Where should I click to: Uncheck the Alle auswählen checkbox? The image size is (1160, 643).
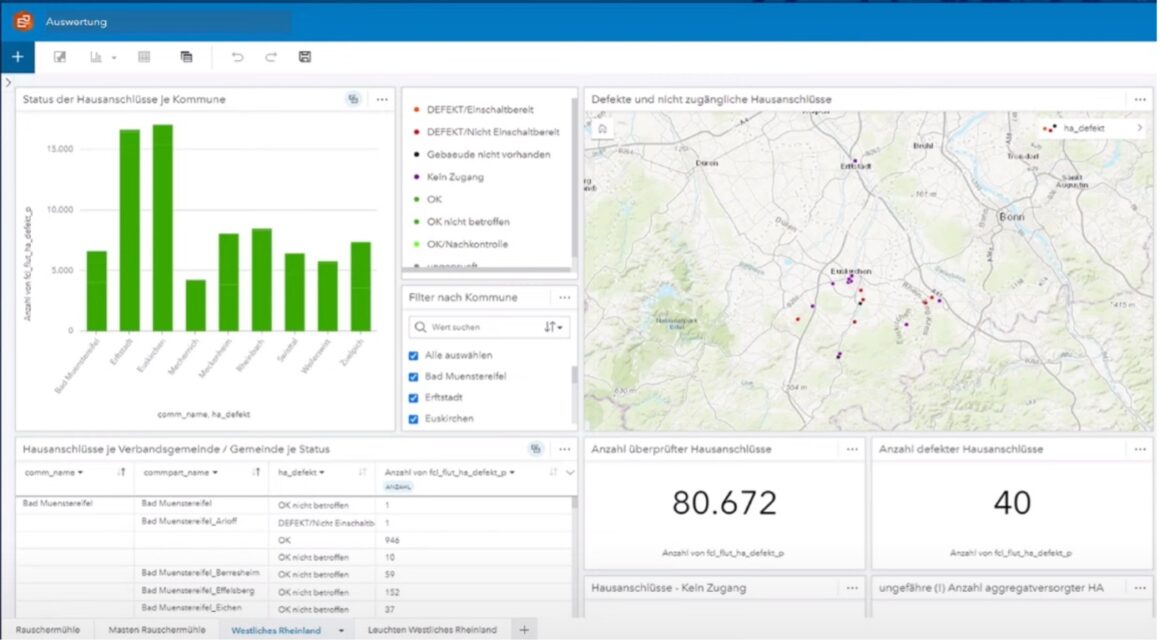(x=414, y=355)
